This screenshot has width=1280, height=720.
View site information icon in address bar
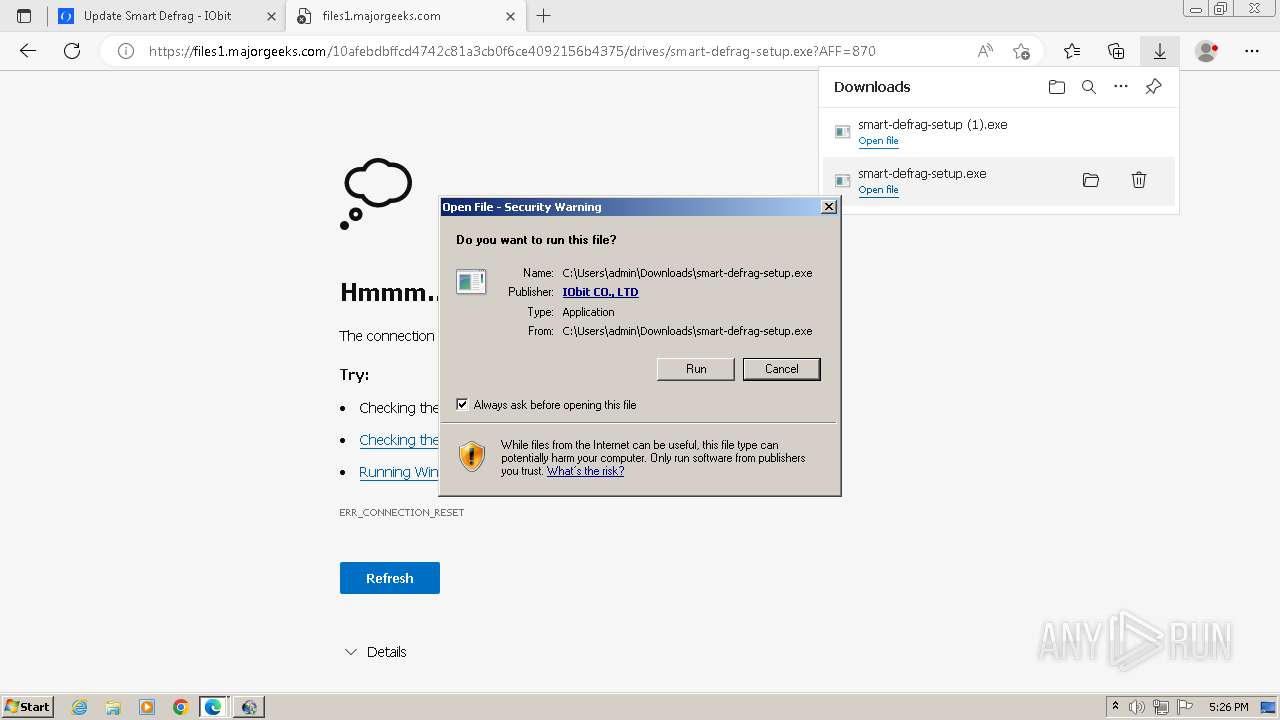126,51
